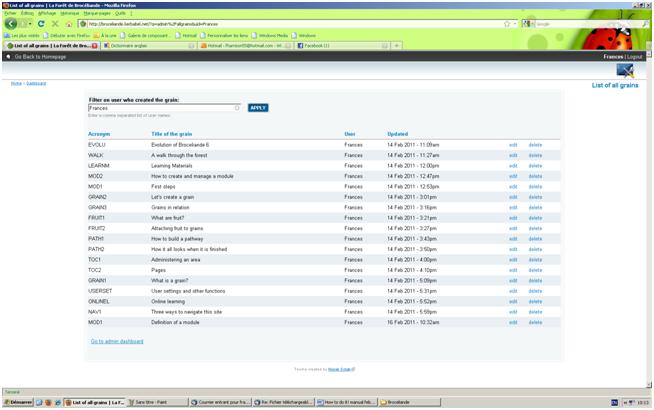
Task: Open the 'Débuter avec Firefox' bookmark
Action: [x=67, y=35]
